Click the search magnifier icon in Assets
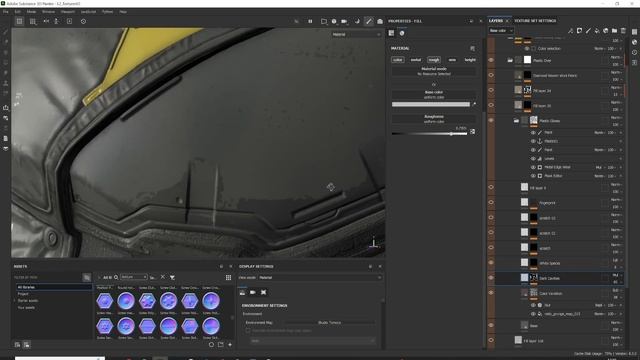Viewport: 640px width, 360px height. pos(116,277)
